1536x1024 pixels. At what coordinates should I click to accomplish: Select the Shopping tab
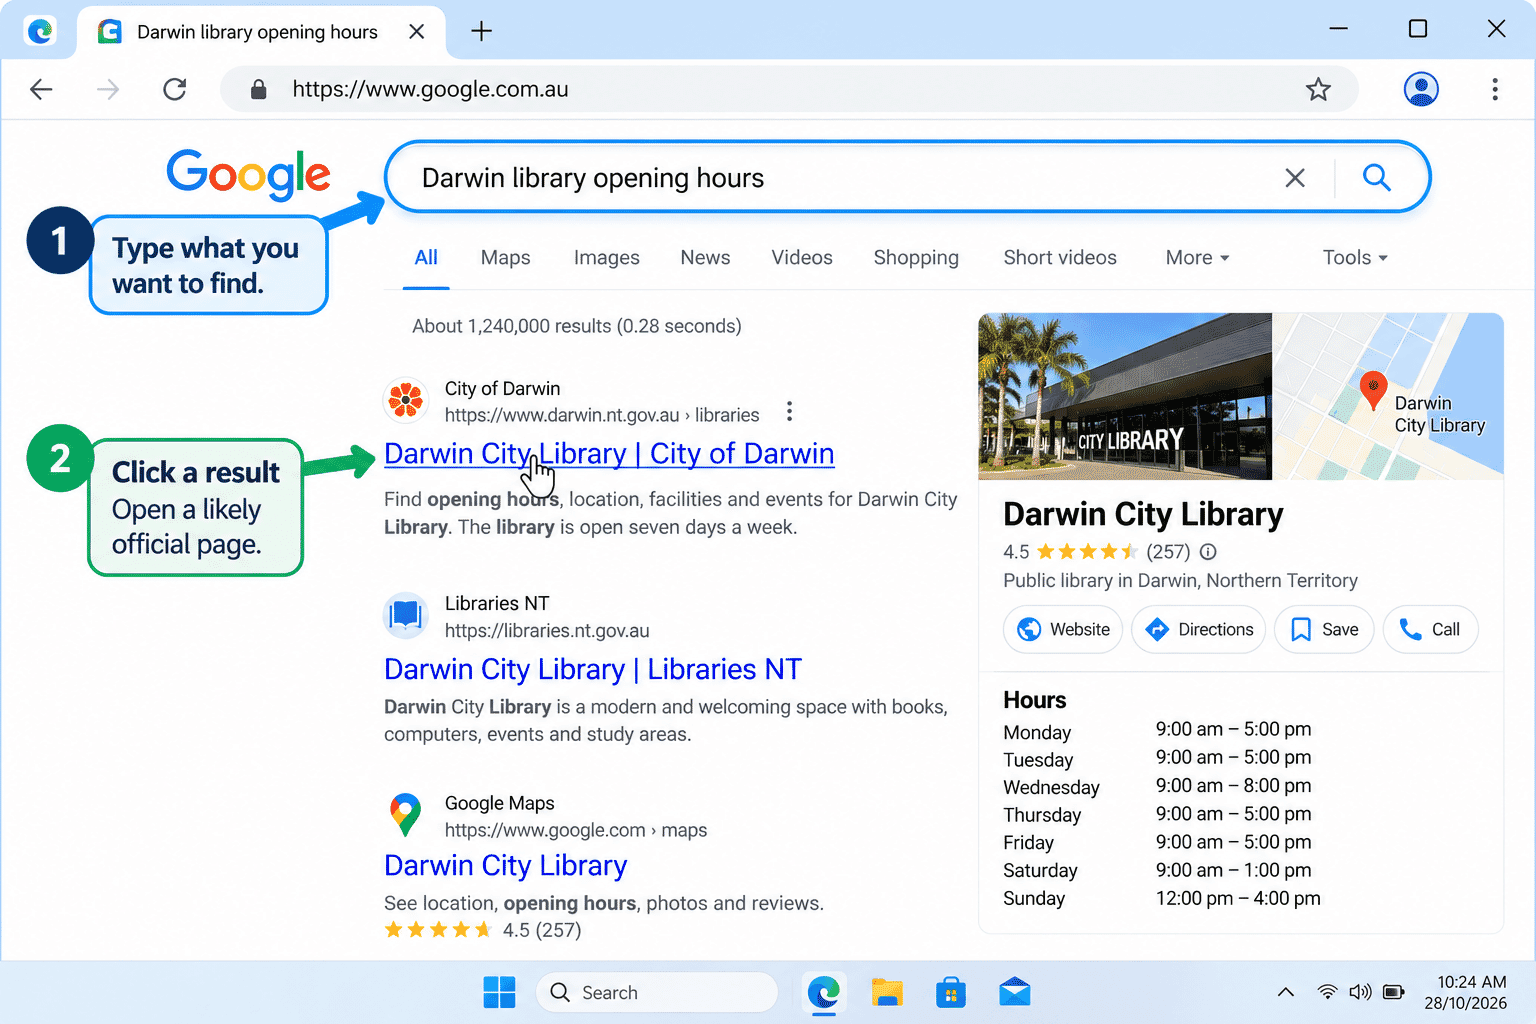tap(916, 258)
